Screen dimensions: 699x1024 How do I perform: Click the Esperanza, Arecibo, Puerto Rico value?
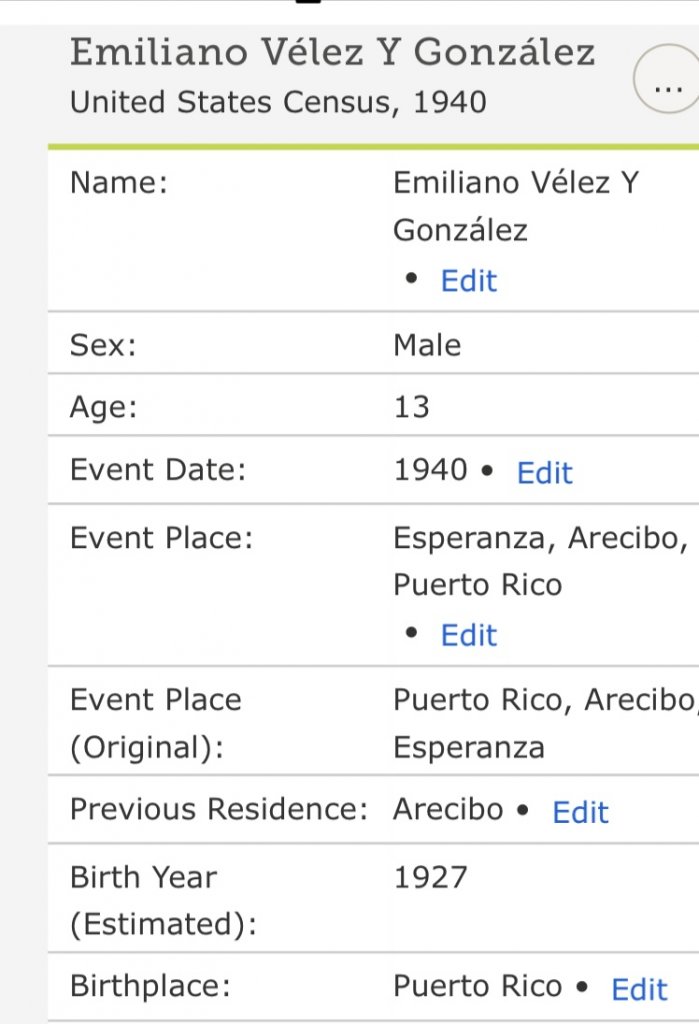point(539,561)
